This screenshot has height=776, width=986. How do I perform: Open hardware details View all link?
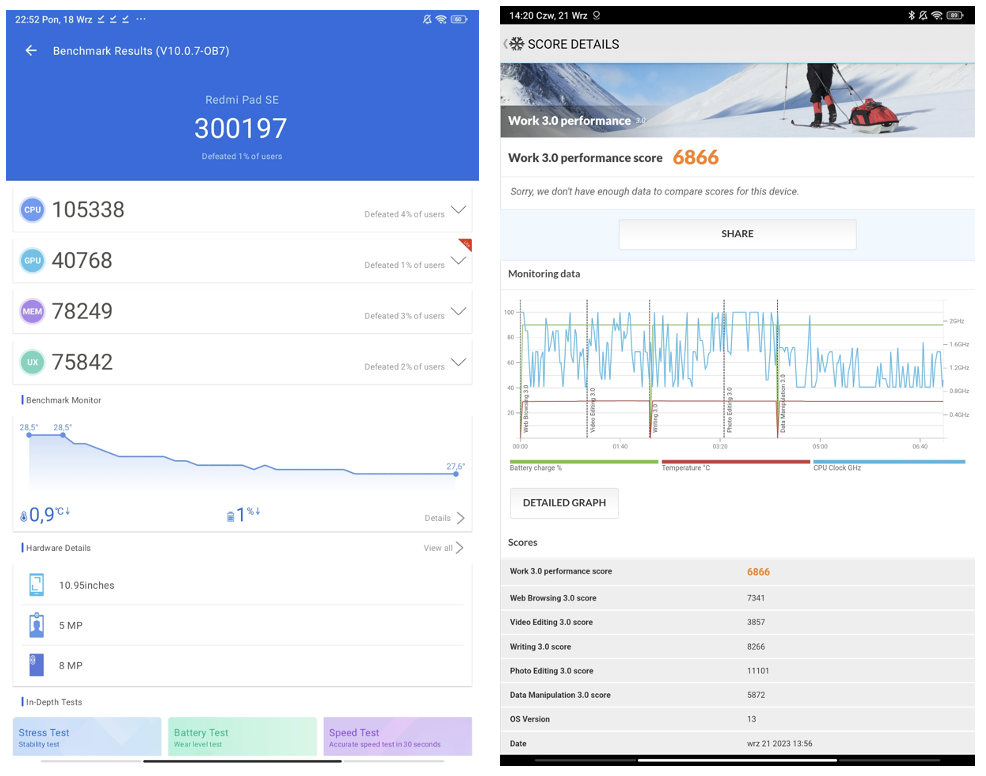[443, 548]
